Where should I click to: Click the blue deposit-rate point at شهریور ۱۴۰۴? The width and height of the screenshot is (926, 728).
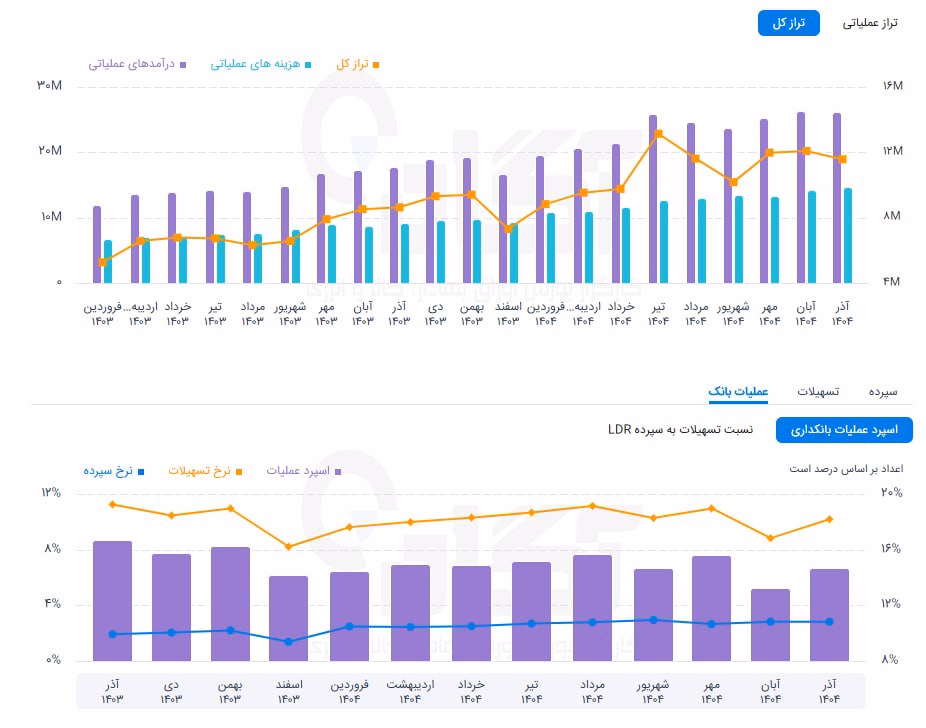[653, 620]
